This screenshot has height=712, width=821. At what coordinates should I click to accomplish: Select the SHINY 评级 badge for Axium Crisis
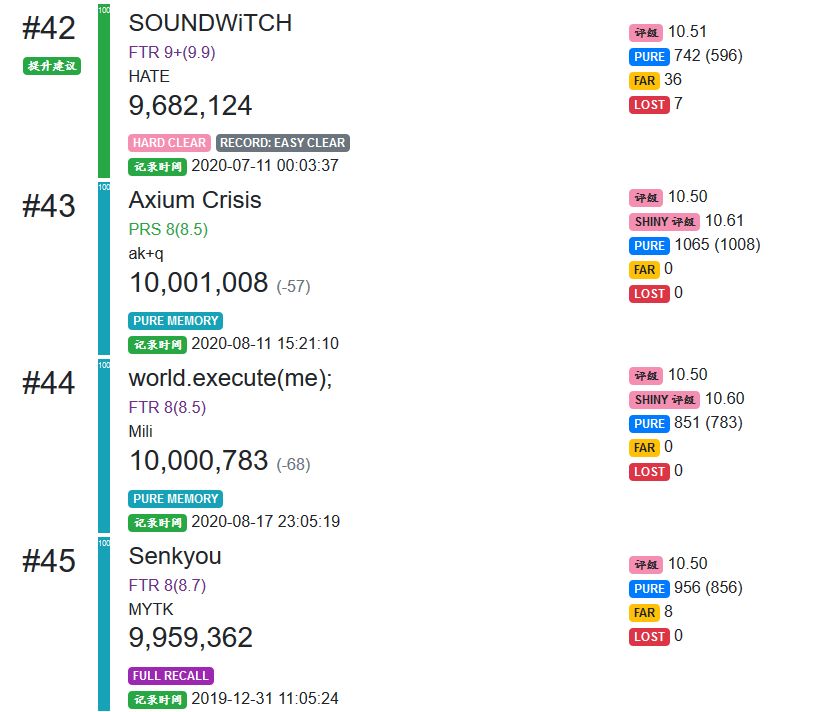tap(664, 222)
